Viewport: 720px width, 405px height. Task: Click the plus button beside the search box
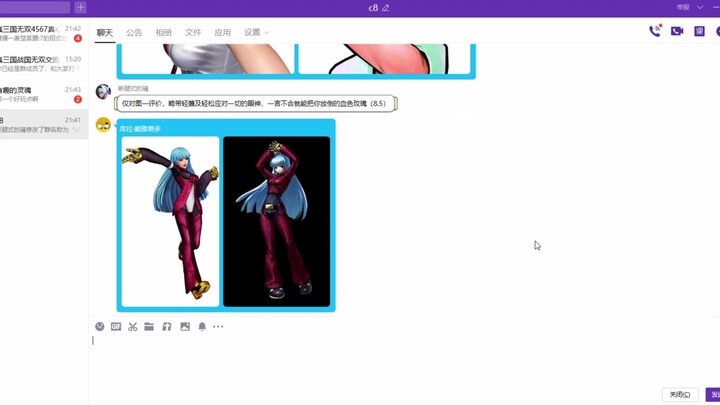80,7
